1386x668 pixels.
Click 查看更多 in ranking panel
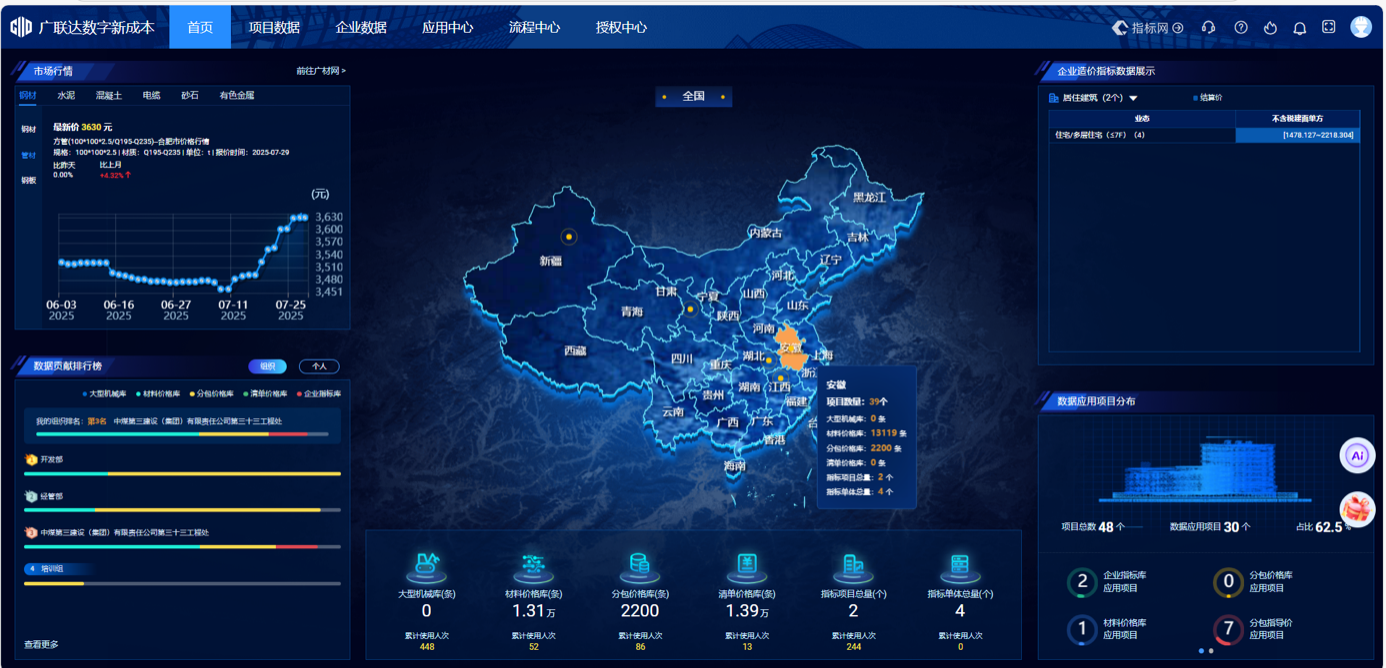(x=41, y=644)
